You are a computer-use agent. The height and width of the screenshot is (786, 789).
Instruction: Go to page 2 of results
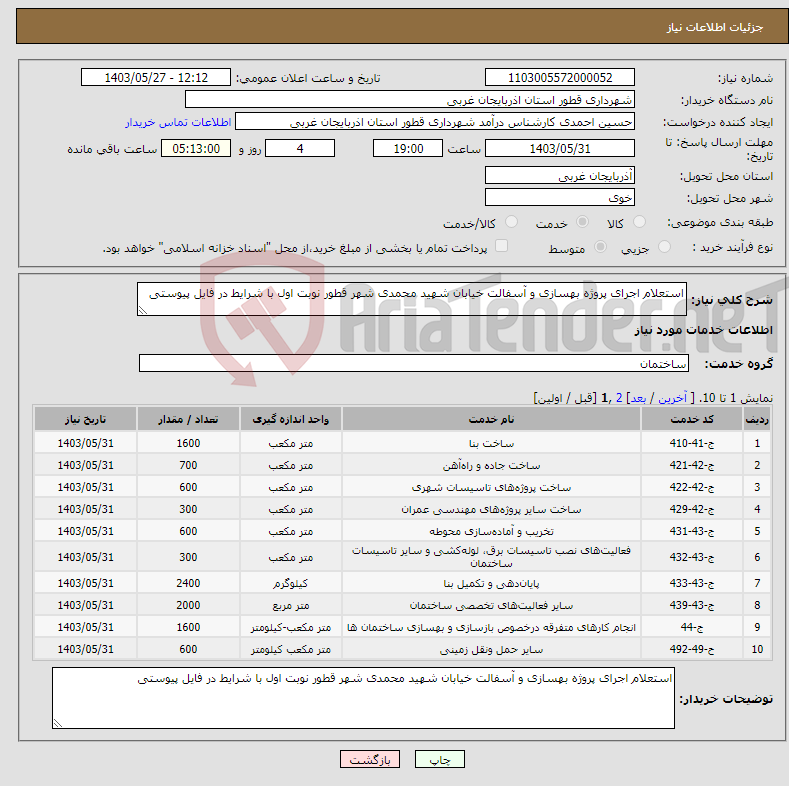[x=619, y=398]
